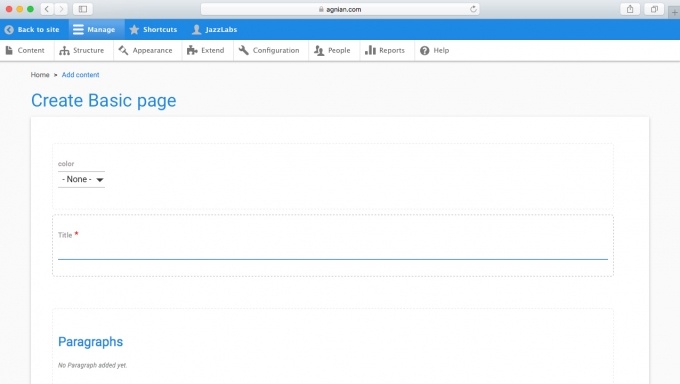Click the Extend puzzle piece icon

(192, 50)
